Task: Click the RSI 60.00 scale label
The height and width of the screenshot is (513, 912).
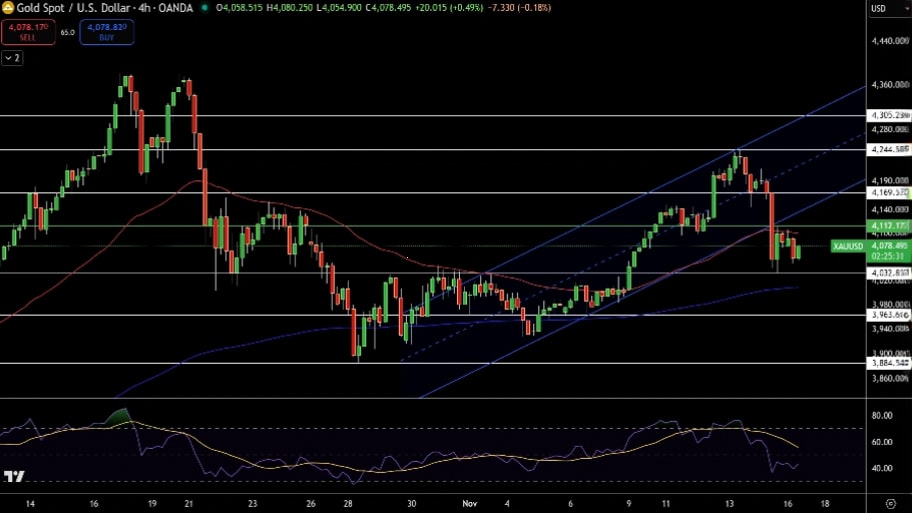Action: 882,442
